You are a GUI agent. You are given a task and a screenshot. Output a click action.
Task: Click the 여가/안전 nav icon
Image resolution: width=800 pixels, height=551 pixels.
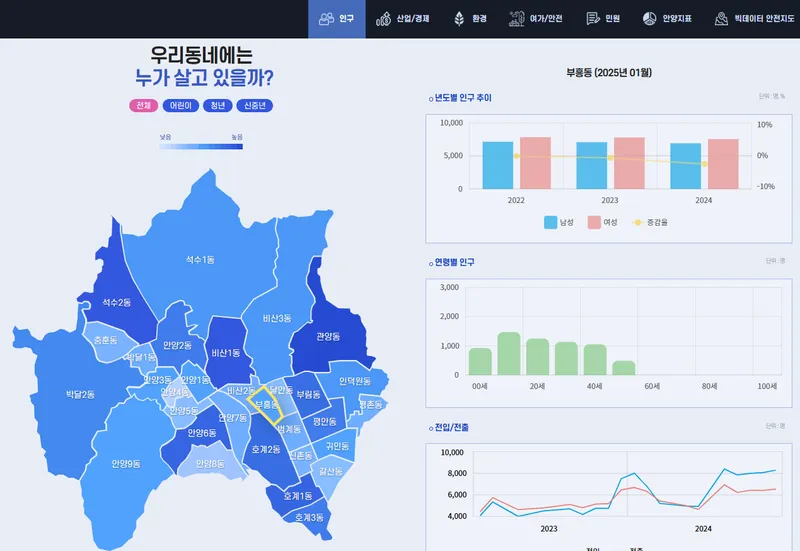pyautogui.click(x=516, y=19)
